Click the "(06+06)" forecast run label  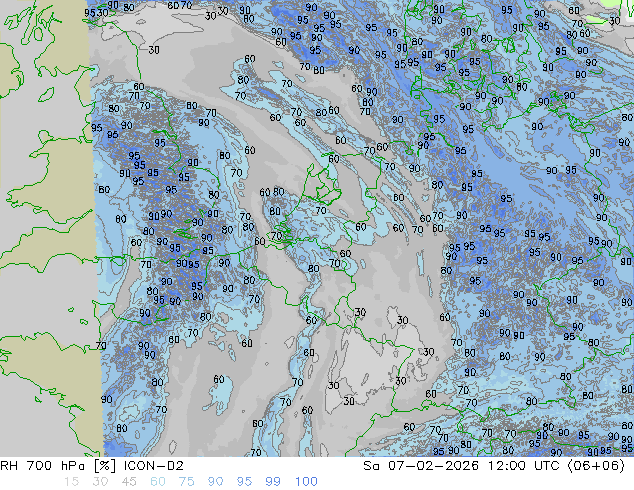coord(598,466)
